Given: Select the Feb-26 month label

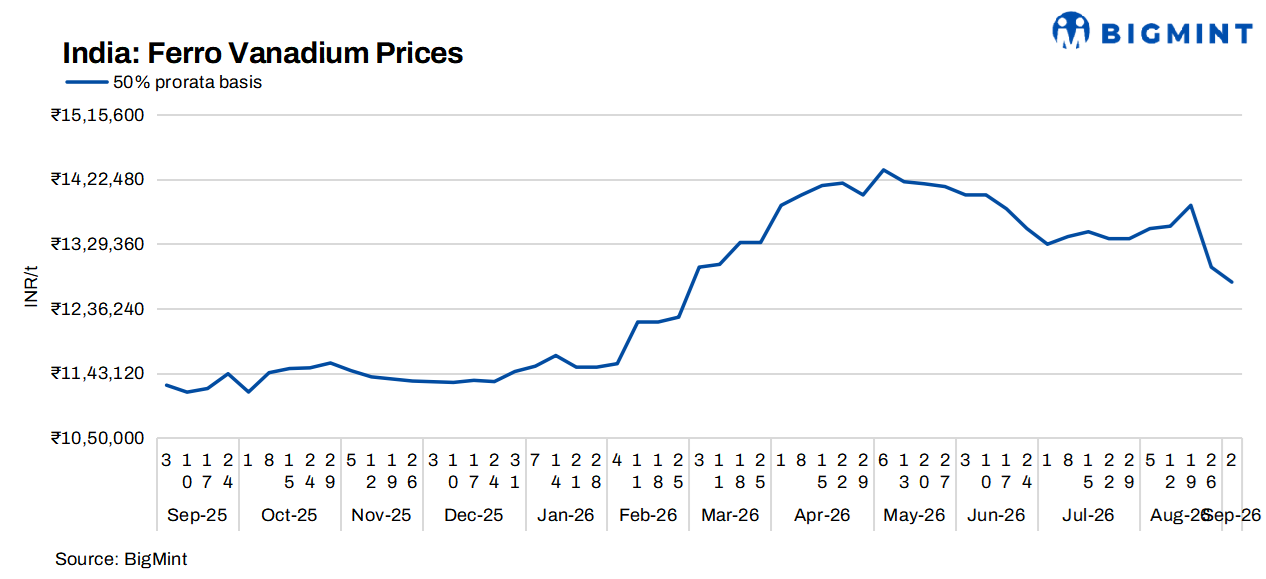Looking at the screenshot, I should click(649, 516).
